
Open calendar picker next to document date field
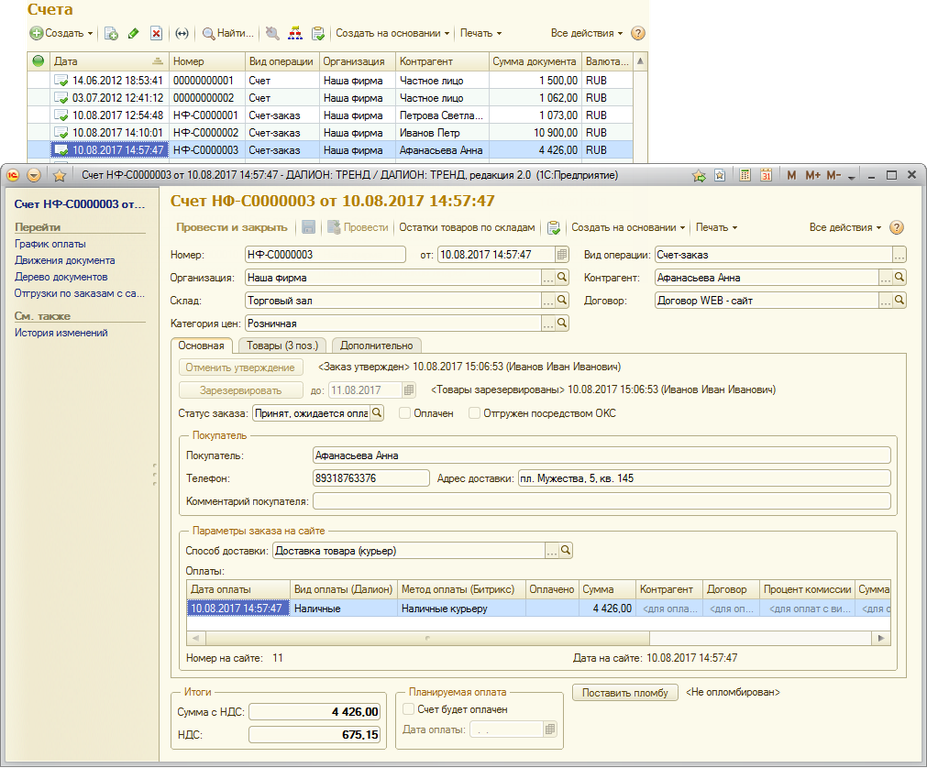[562, 255]
